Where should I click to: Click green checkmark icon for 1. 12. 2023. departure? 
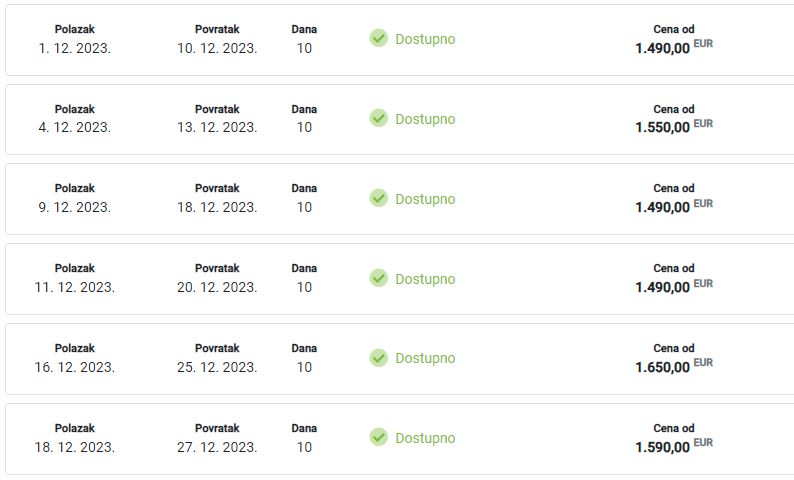[378, 38]
